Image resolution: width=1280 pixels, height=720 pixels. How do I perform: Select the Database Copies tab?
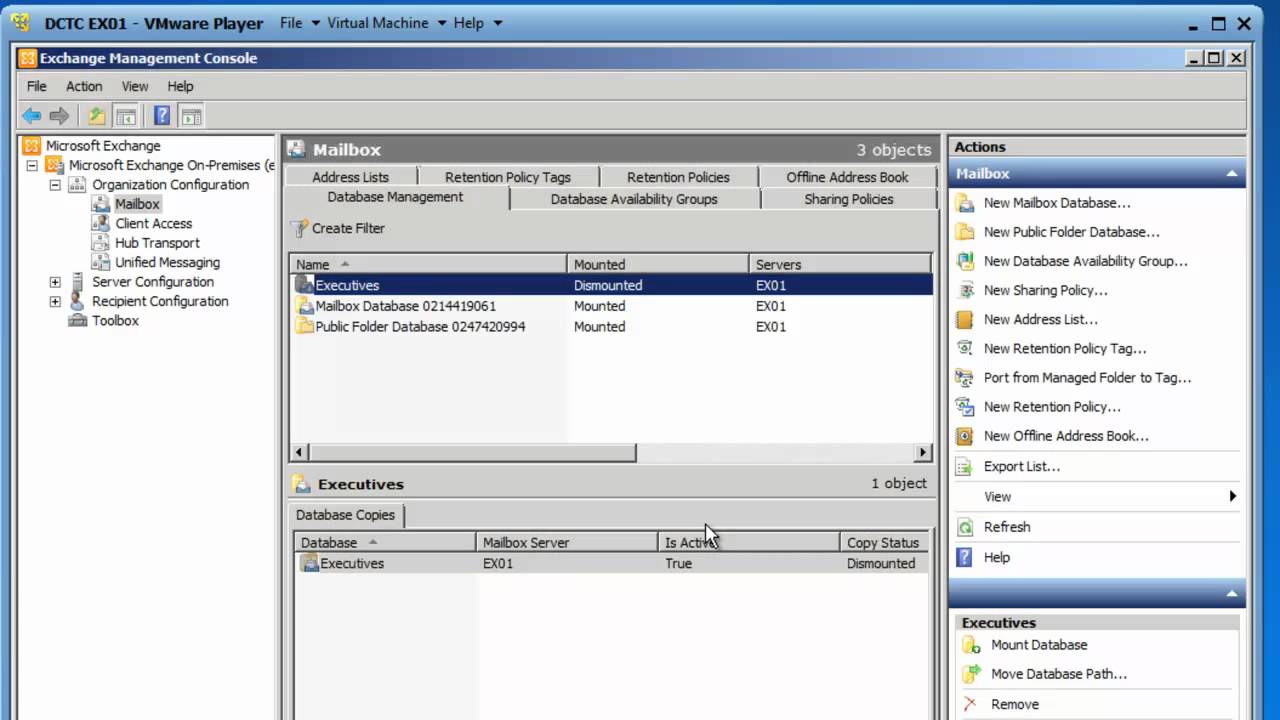click(345, 515)
